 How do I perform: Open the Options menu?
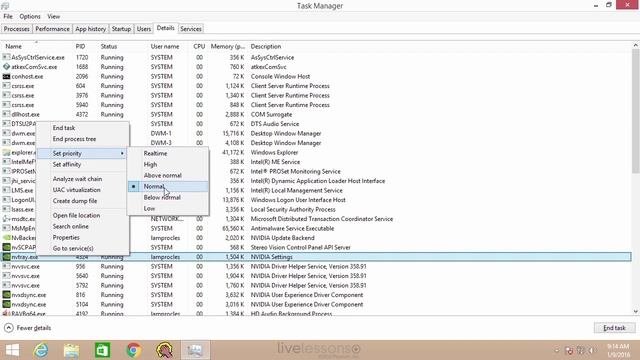30,16
